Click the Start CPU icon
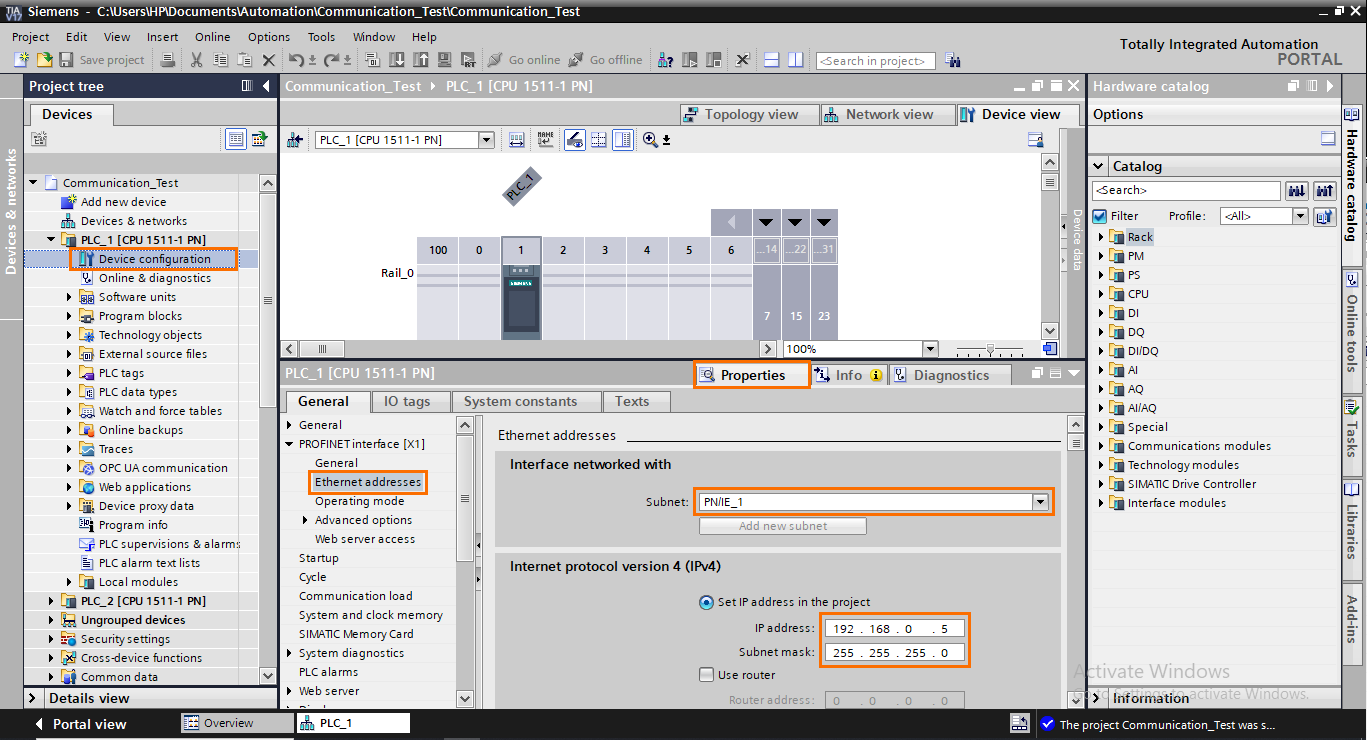Image resolution: width=1367 pixels, height=740 pixels. click(x=690, y=60)
